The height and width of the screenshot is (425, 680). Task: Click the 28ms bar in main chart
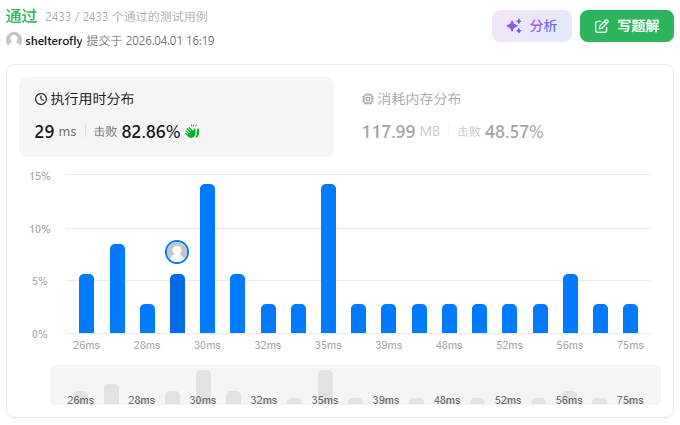147,318
